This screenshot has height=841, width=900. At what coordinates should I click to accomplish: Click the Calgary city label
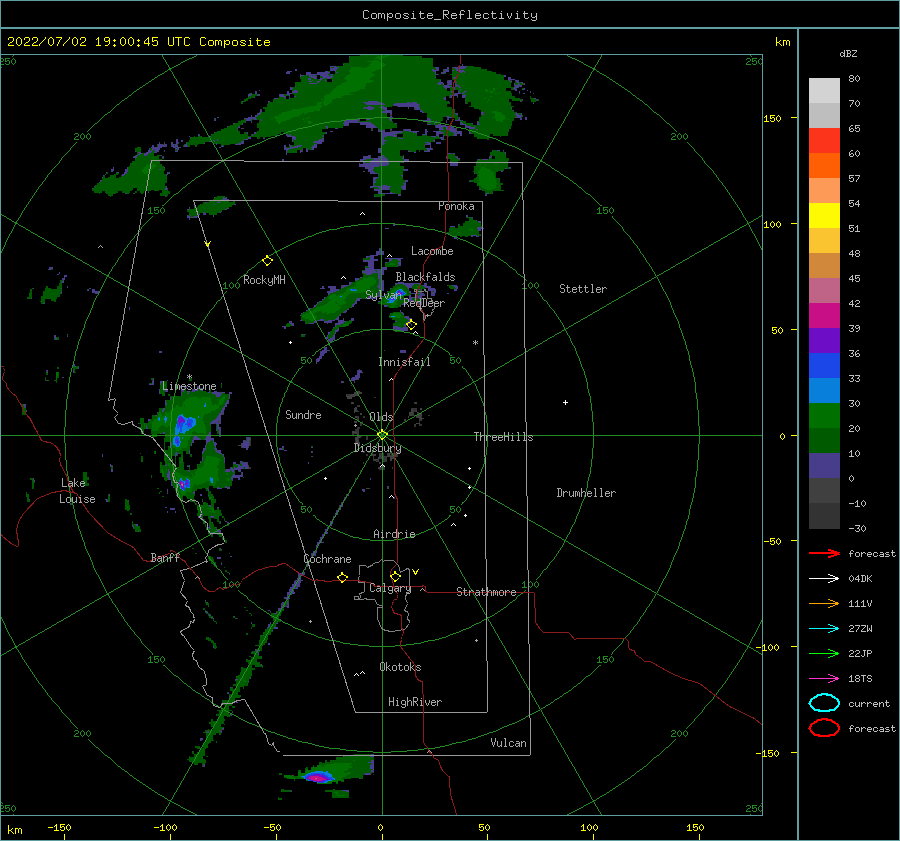tap(390, 588)
